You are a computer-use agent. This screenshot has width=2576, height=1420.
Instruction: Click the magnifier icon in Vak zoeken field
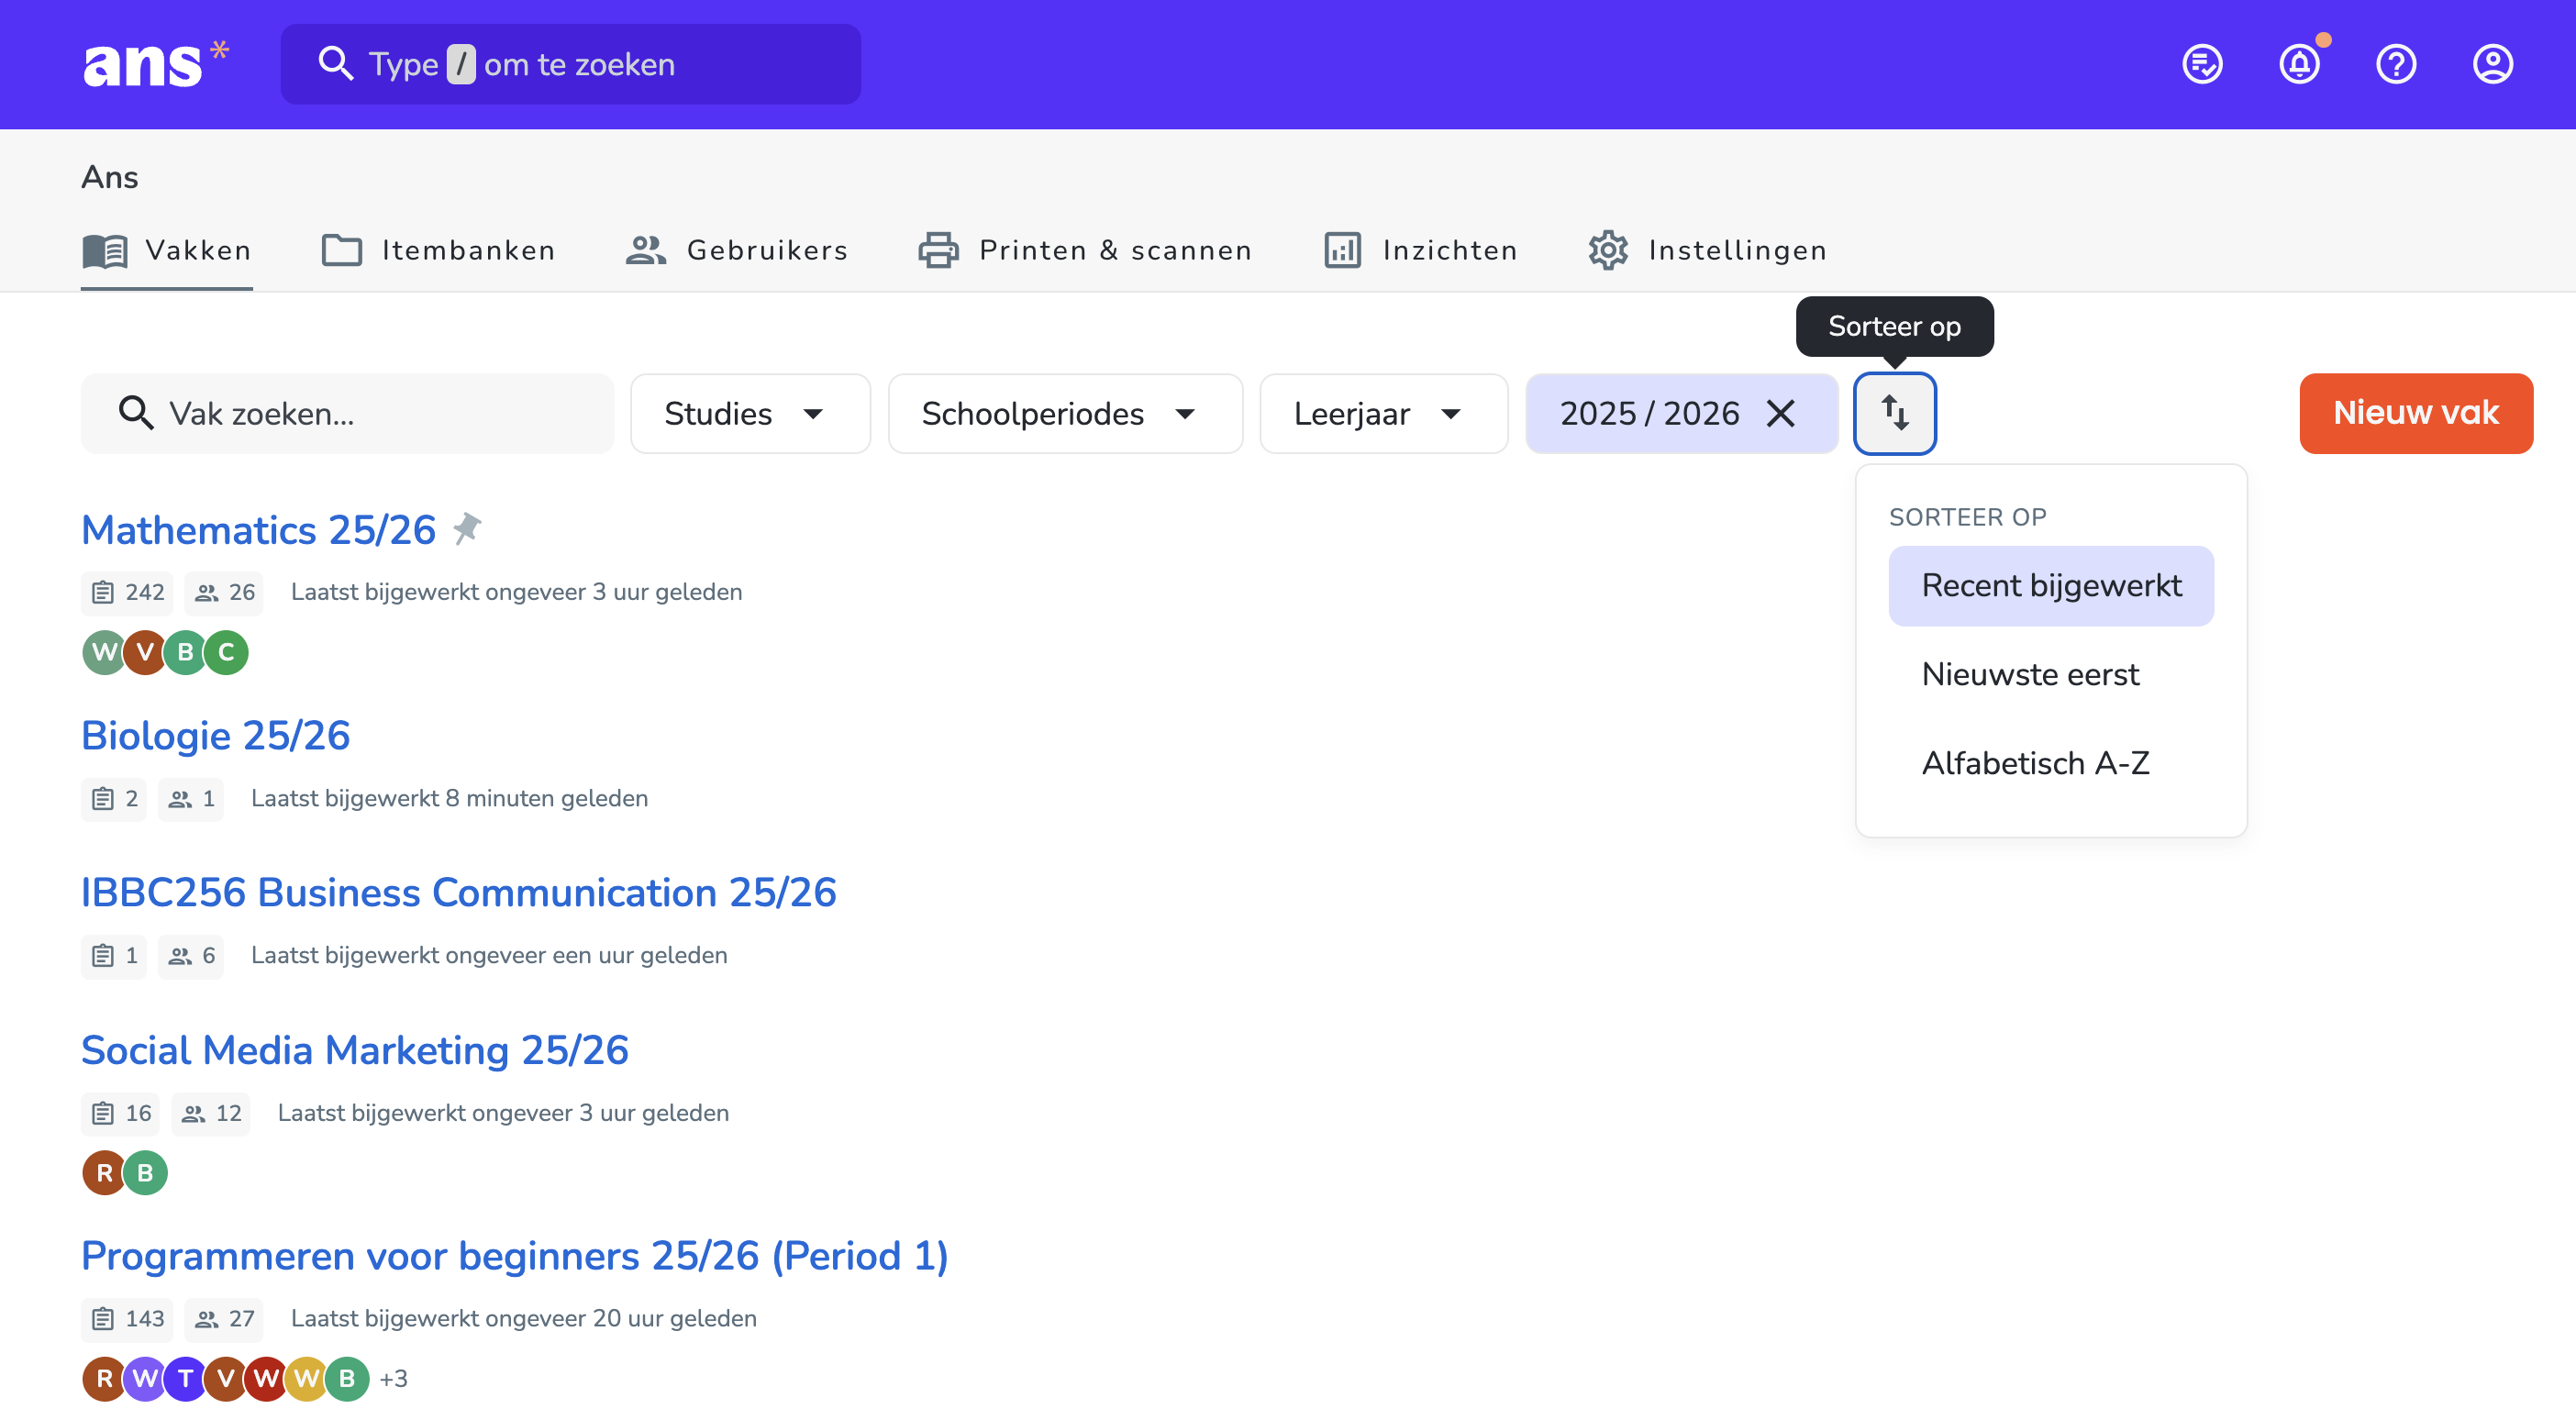[x=136, y=413]
